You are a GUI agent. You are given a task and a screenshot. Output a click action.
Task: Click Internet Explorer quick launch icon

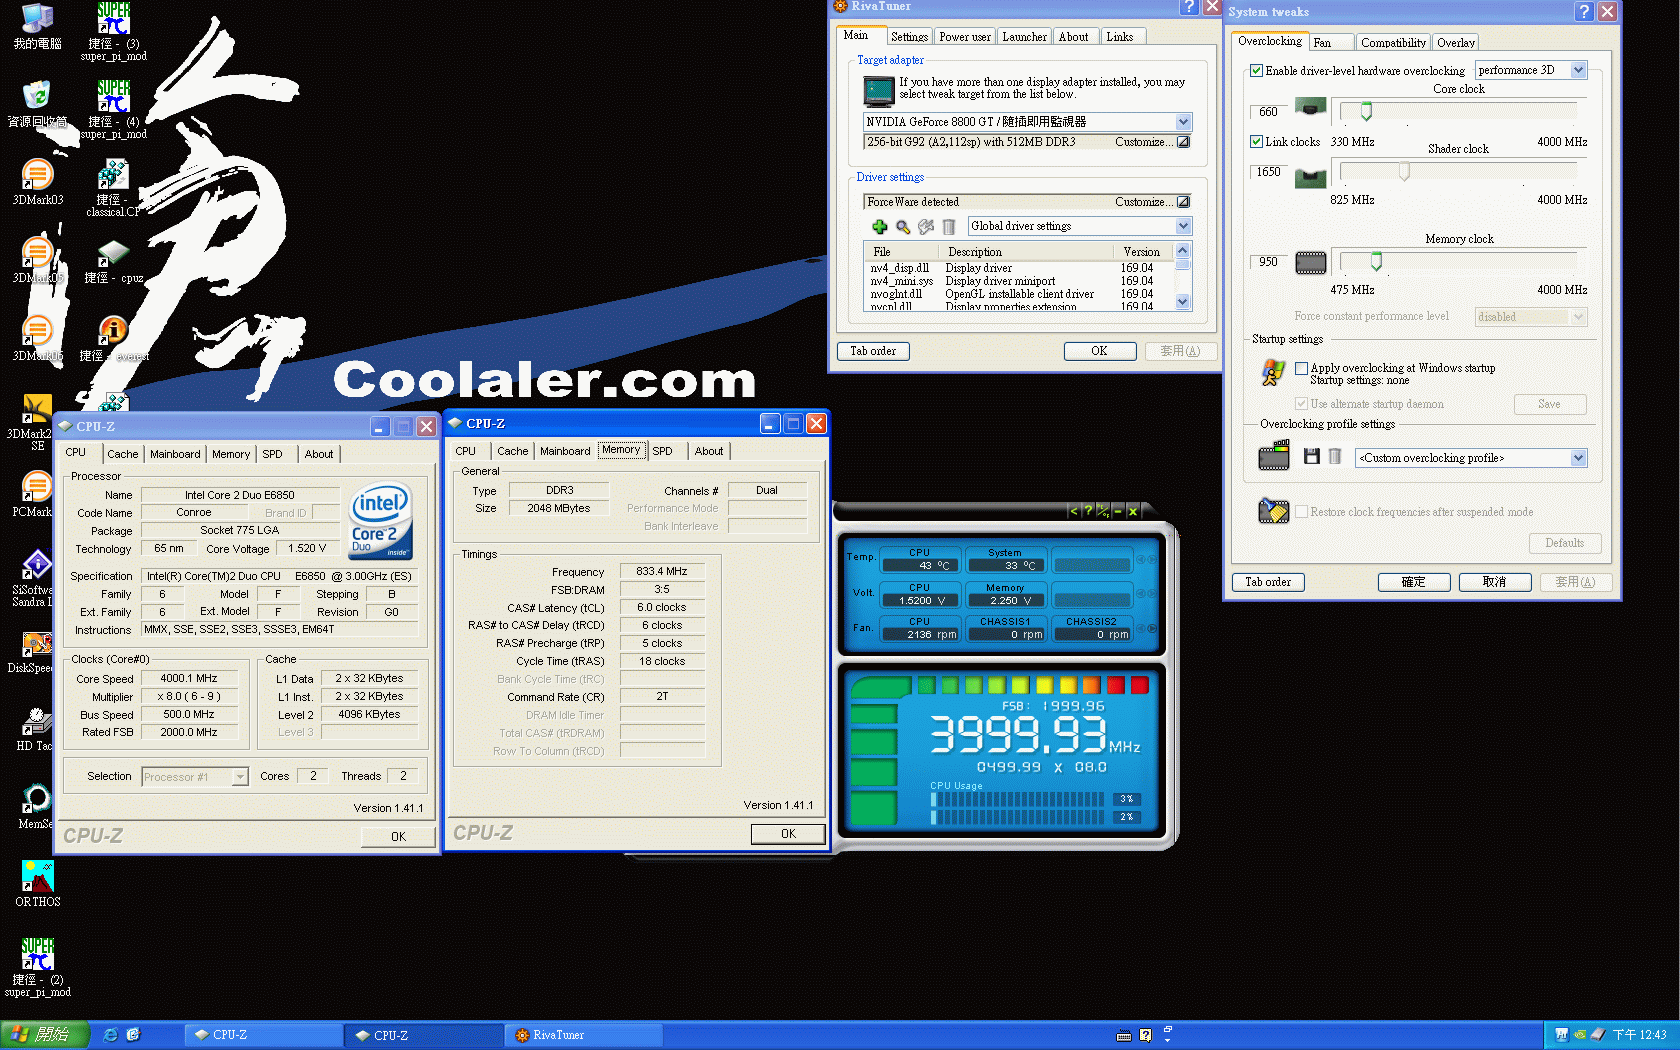pos(110,1035)
